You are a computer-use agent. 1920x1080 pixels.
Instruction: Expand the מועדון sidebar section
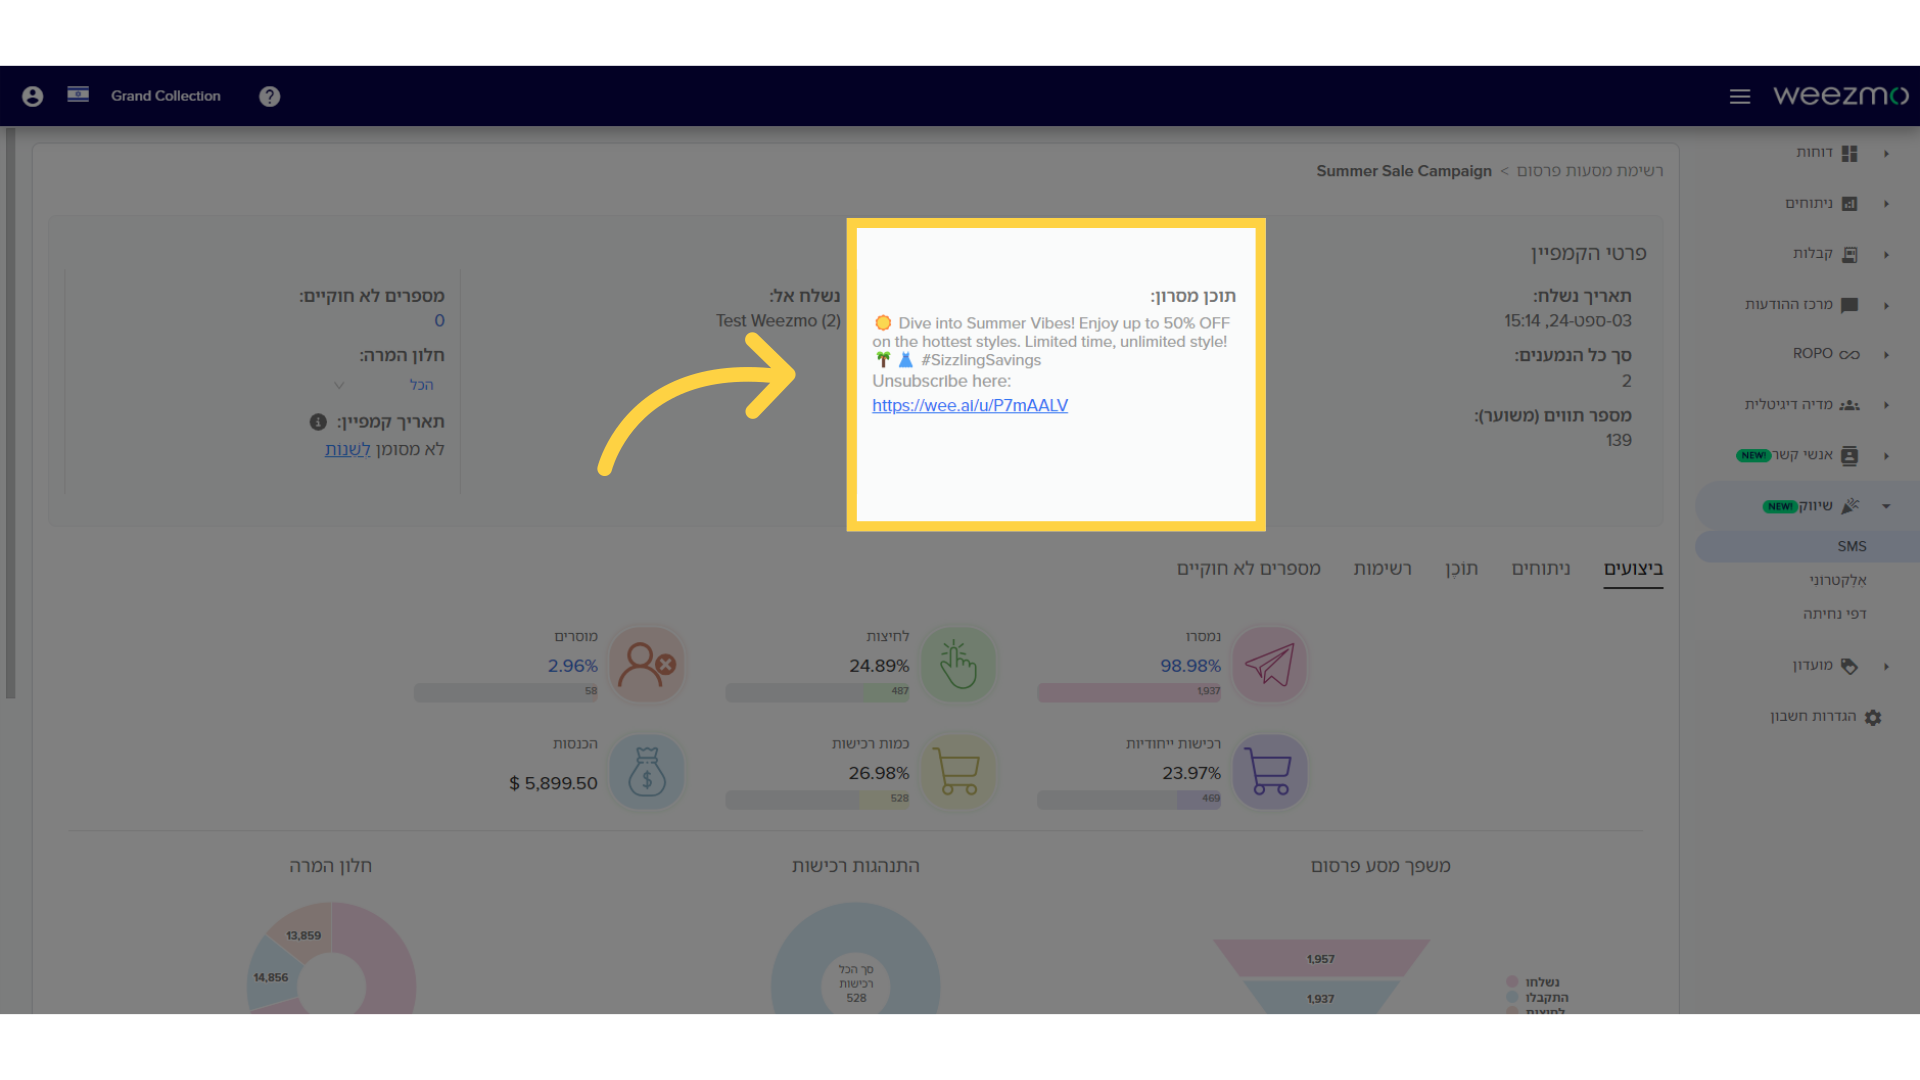pos(1886,666)
